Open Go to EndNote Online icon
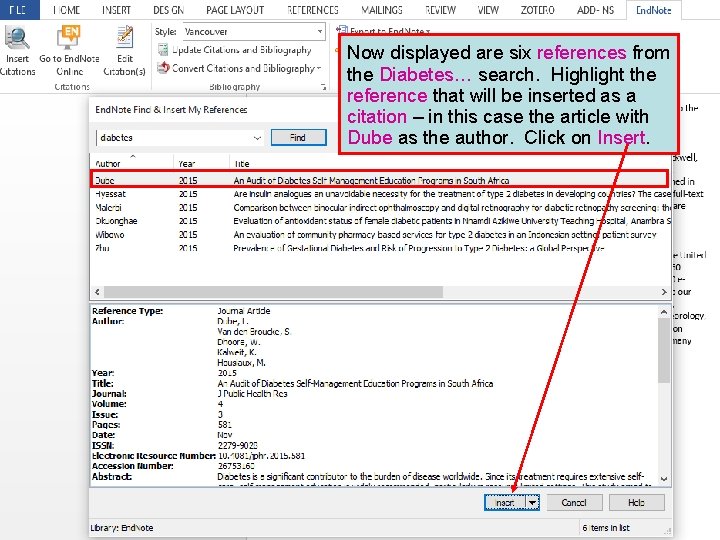 (69, 38)
